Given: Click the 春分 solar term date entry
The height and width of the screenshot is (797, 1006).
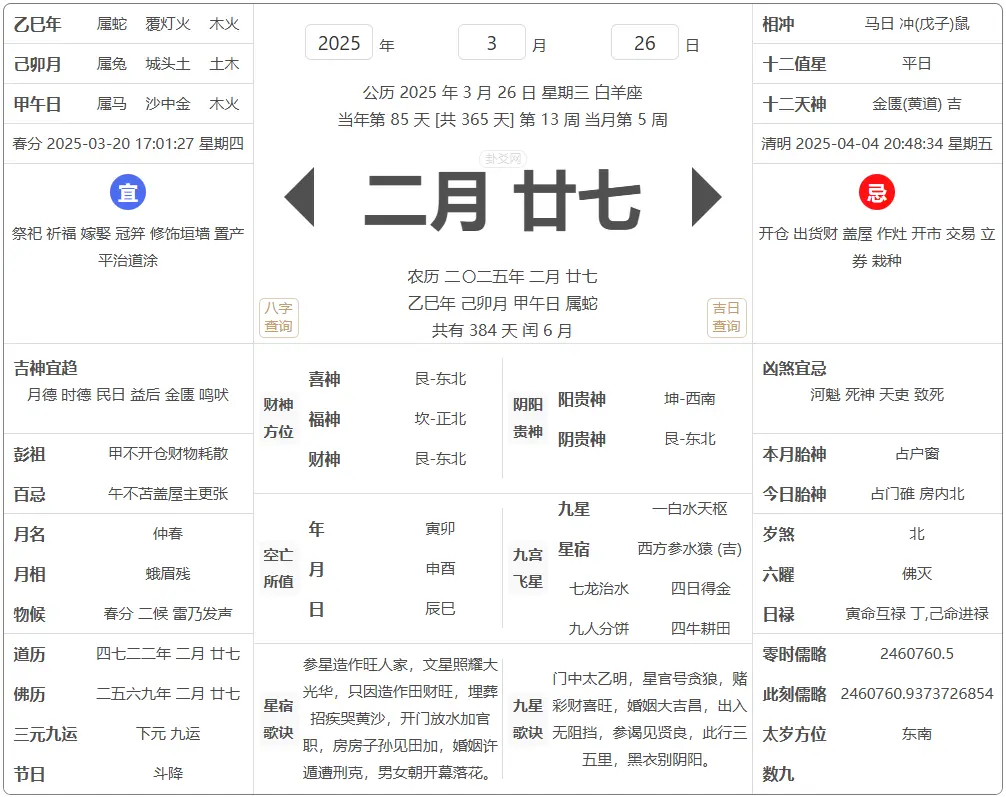Looking at the screenshot, I should tap(128, 144).
